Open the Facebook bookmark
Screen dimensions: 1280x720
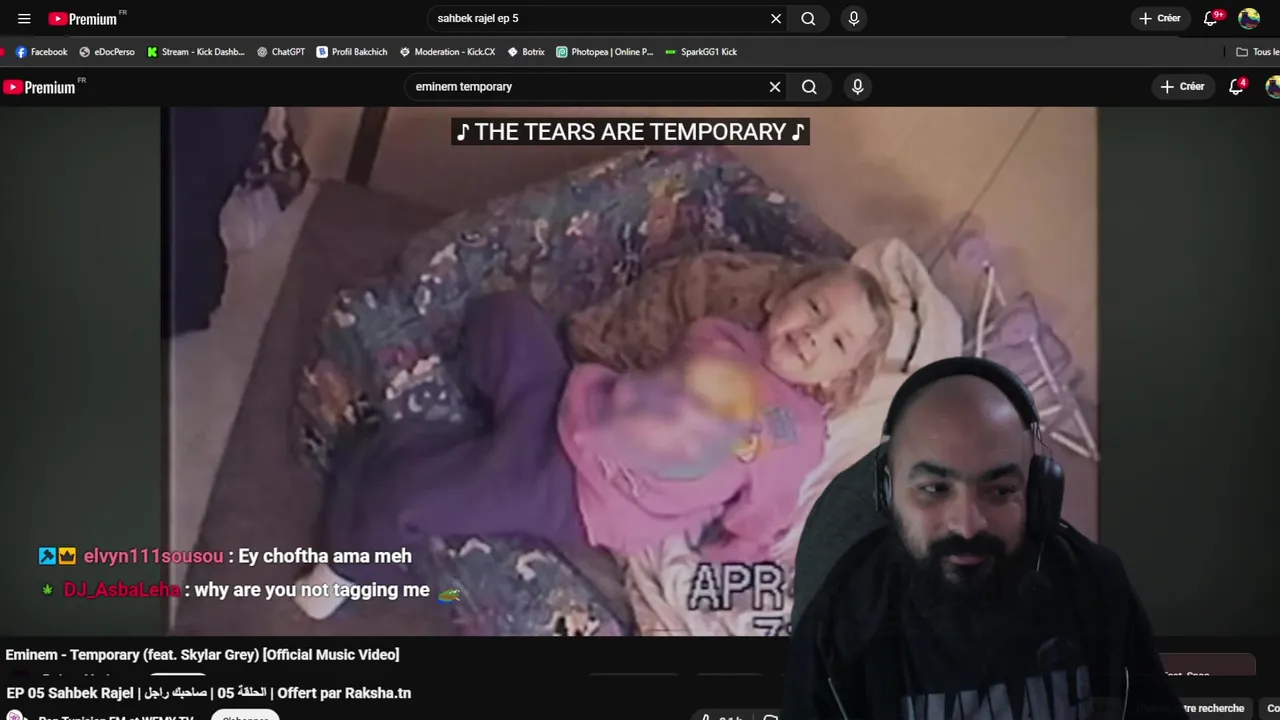click(x=41, y=52)
